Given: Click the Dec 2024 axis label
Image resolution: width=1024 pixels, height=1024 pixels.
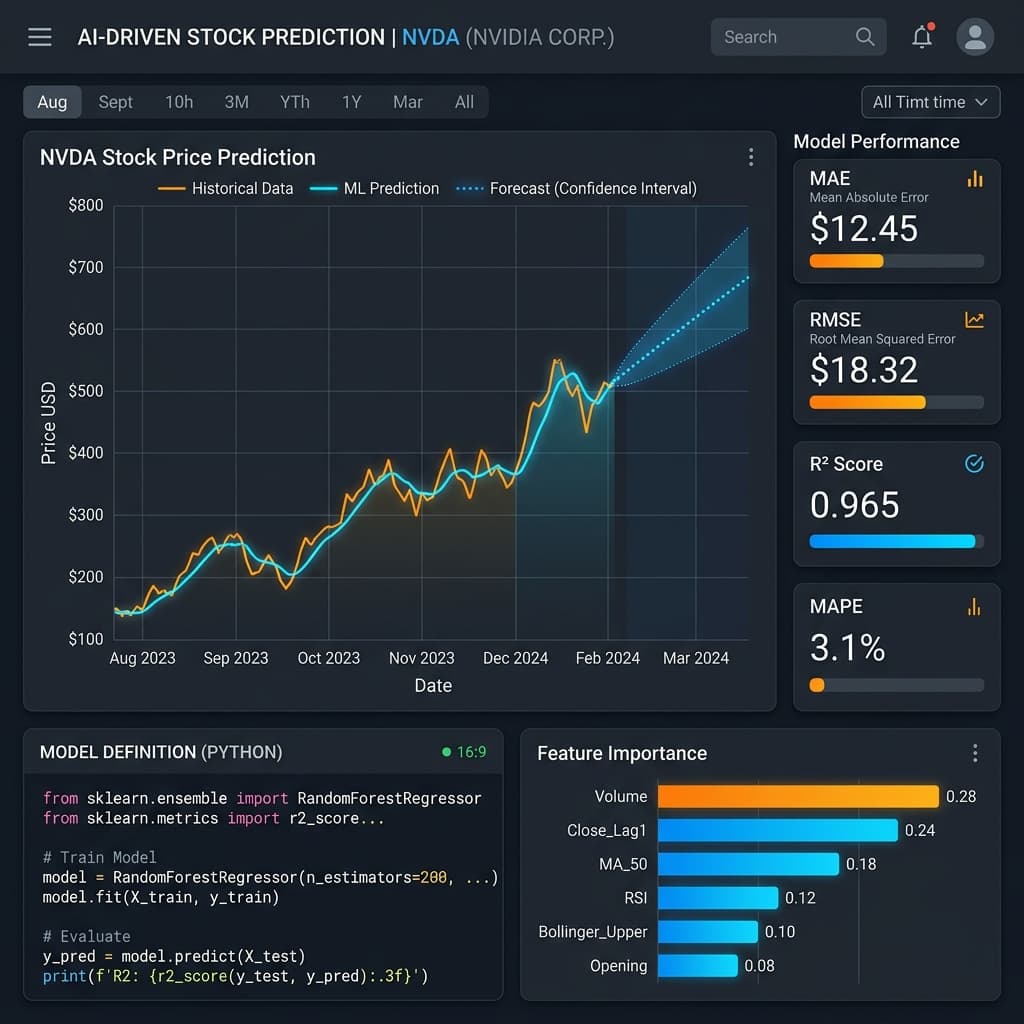Looking at the screenshot, I should pyautogui.click(x=515, y=658).
